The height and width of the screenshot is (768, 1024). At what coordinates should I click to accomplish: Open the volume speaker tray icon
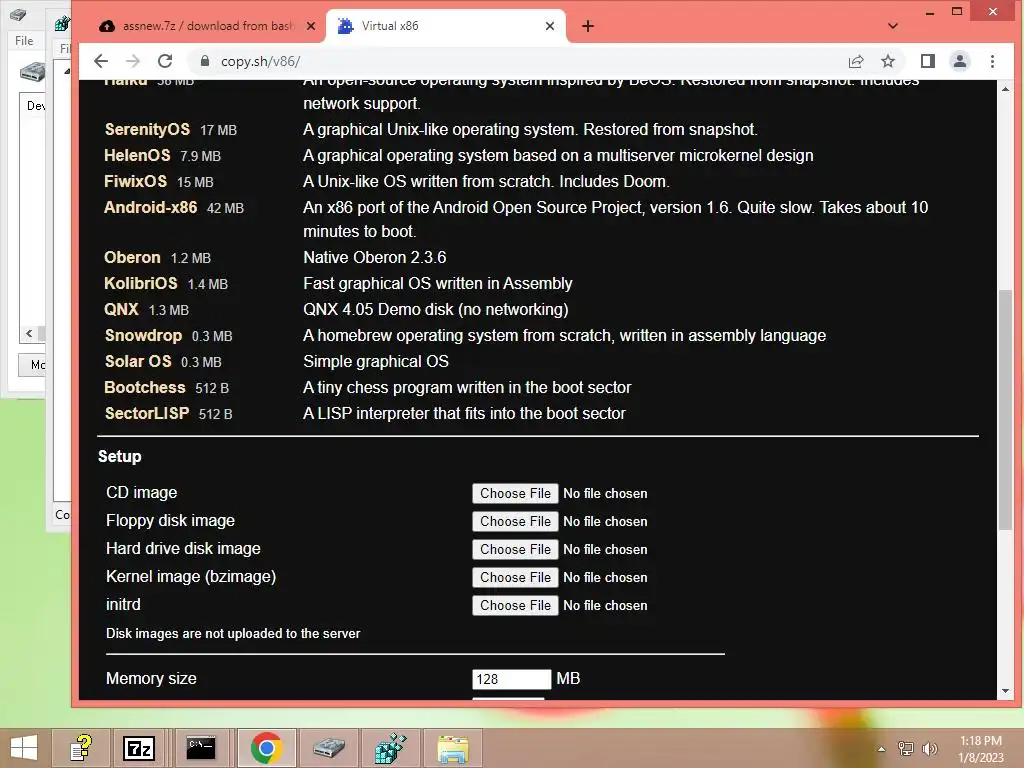[x=930, y=749]
